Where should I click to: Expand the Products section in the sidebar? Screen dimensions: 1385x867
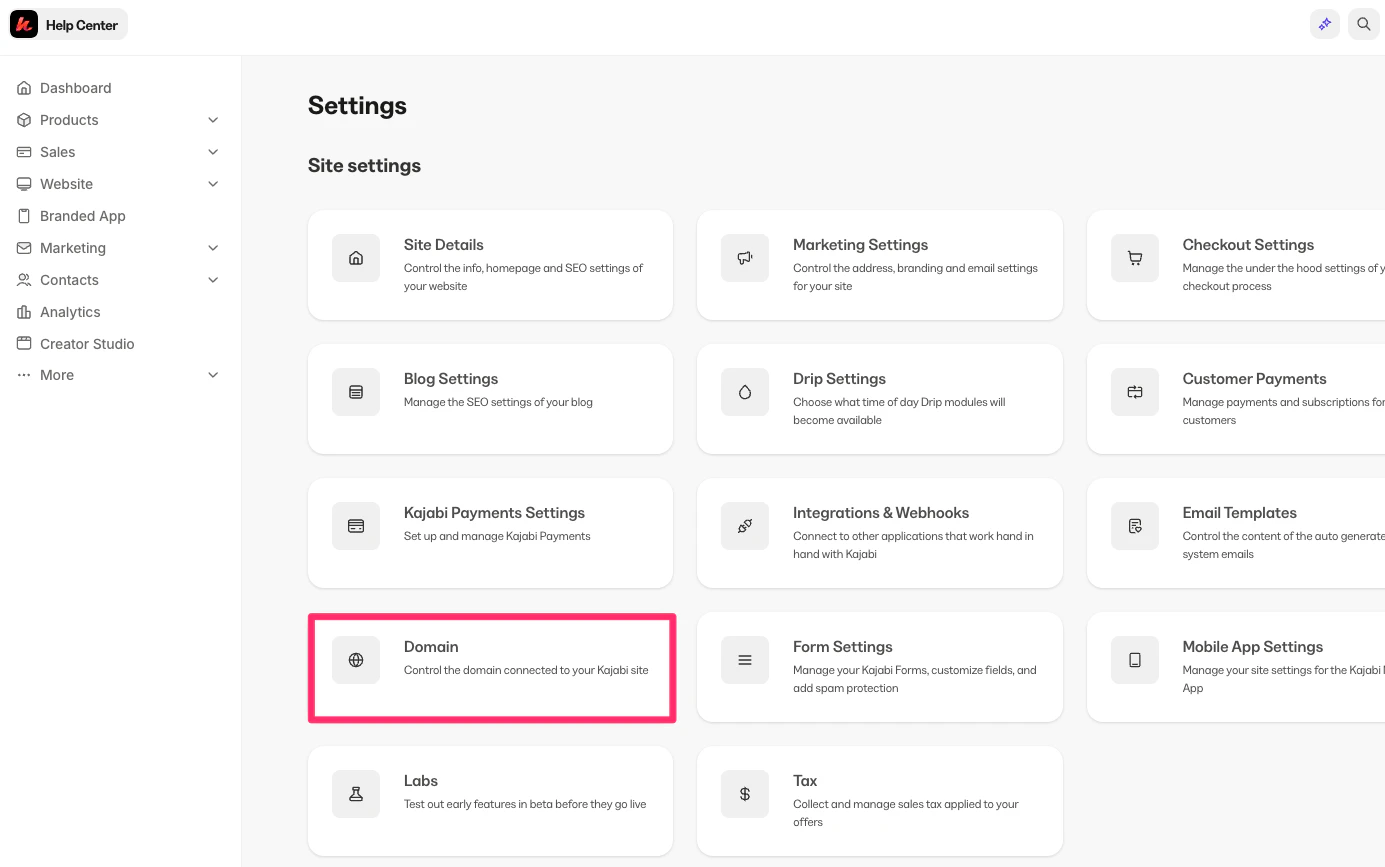[213, 119]
